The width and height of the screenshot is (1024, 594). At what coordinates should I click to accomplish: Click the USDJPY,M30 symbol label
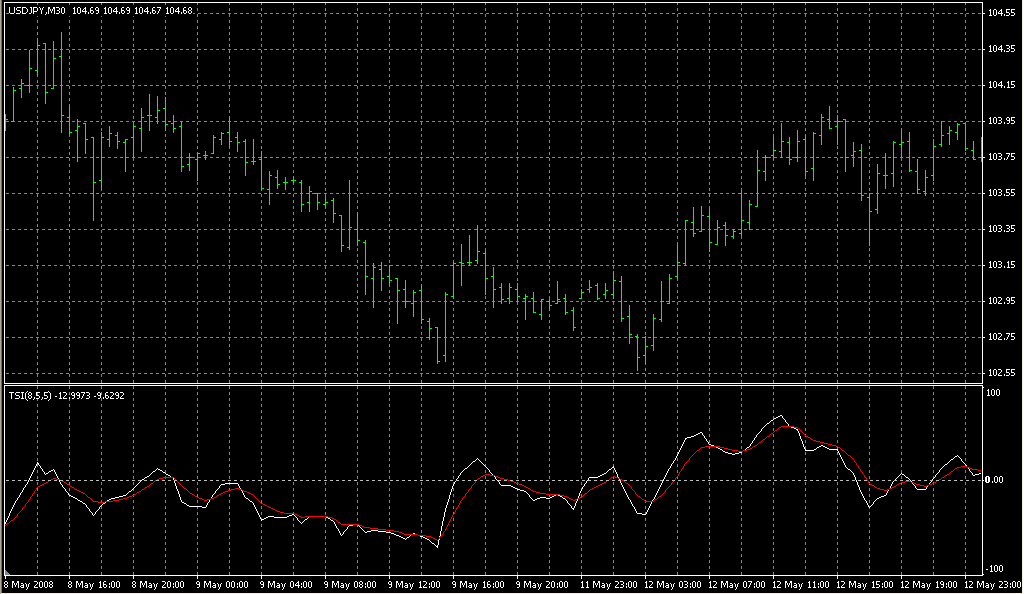pyautogui.click(x=37, y=10)
